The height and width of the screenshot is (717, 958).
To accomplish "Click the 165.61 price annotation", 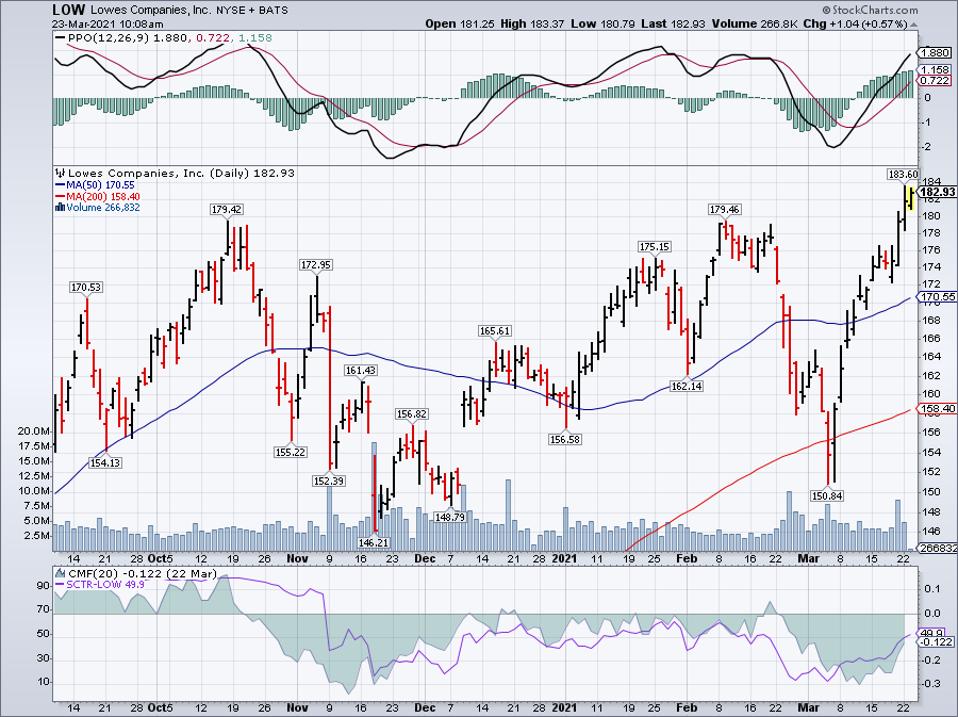I will point(494,331).
